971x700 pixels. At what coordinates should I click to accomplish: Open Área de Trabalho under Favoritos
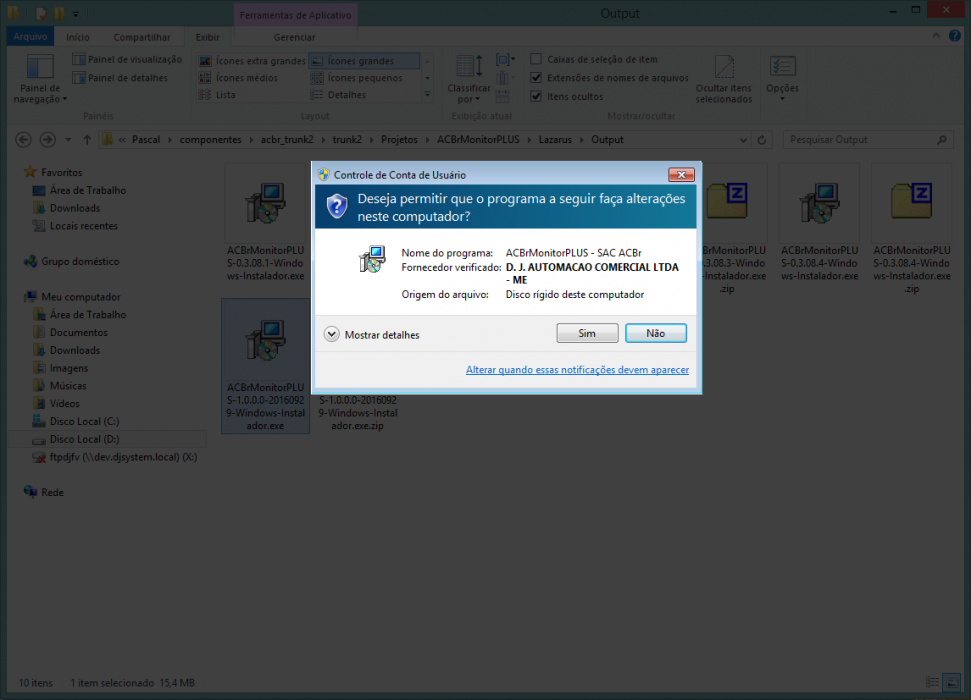88,191
